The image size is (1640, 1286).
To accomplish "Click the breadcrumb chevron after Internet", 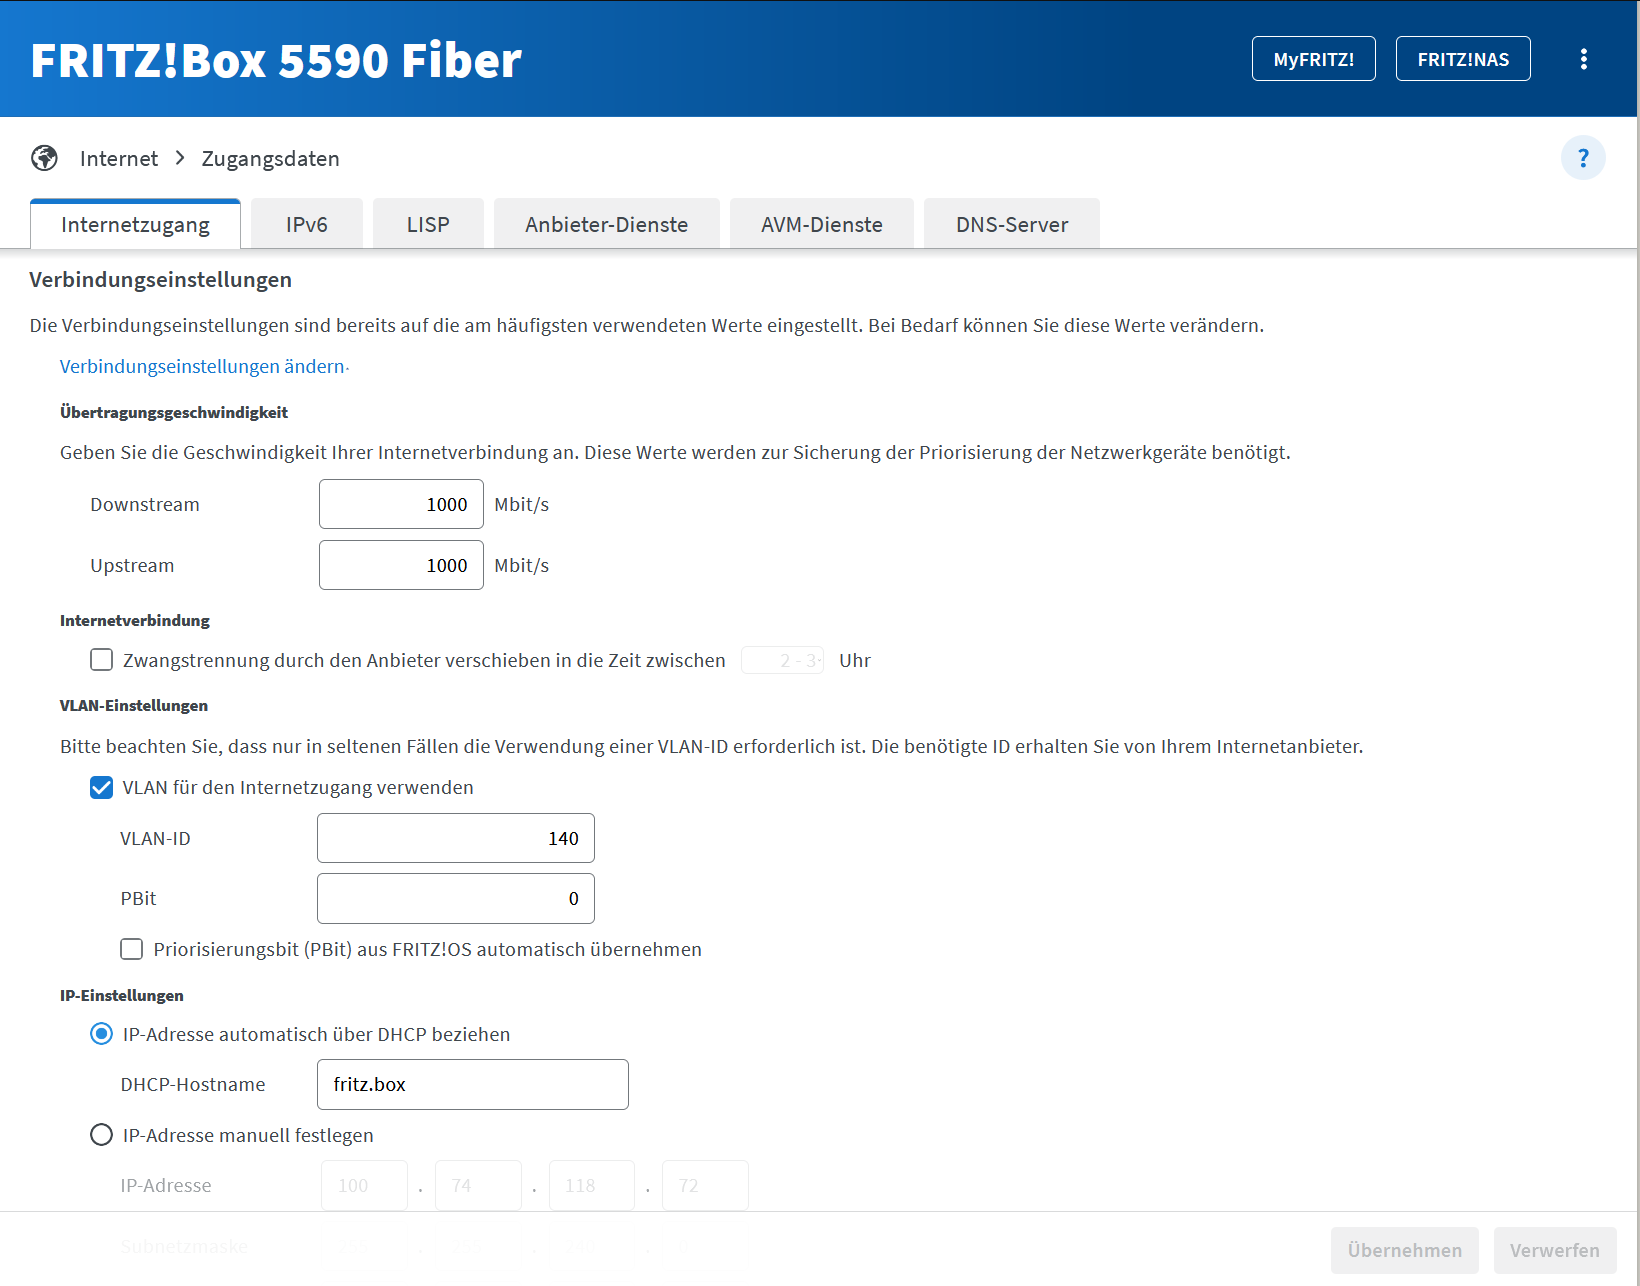I will coord(180,158).
